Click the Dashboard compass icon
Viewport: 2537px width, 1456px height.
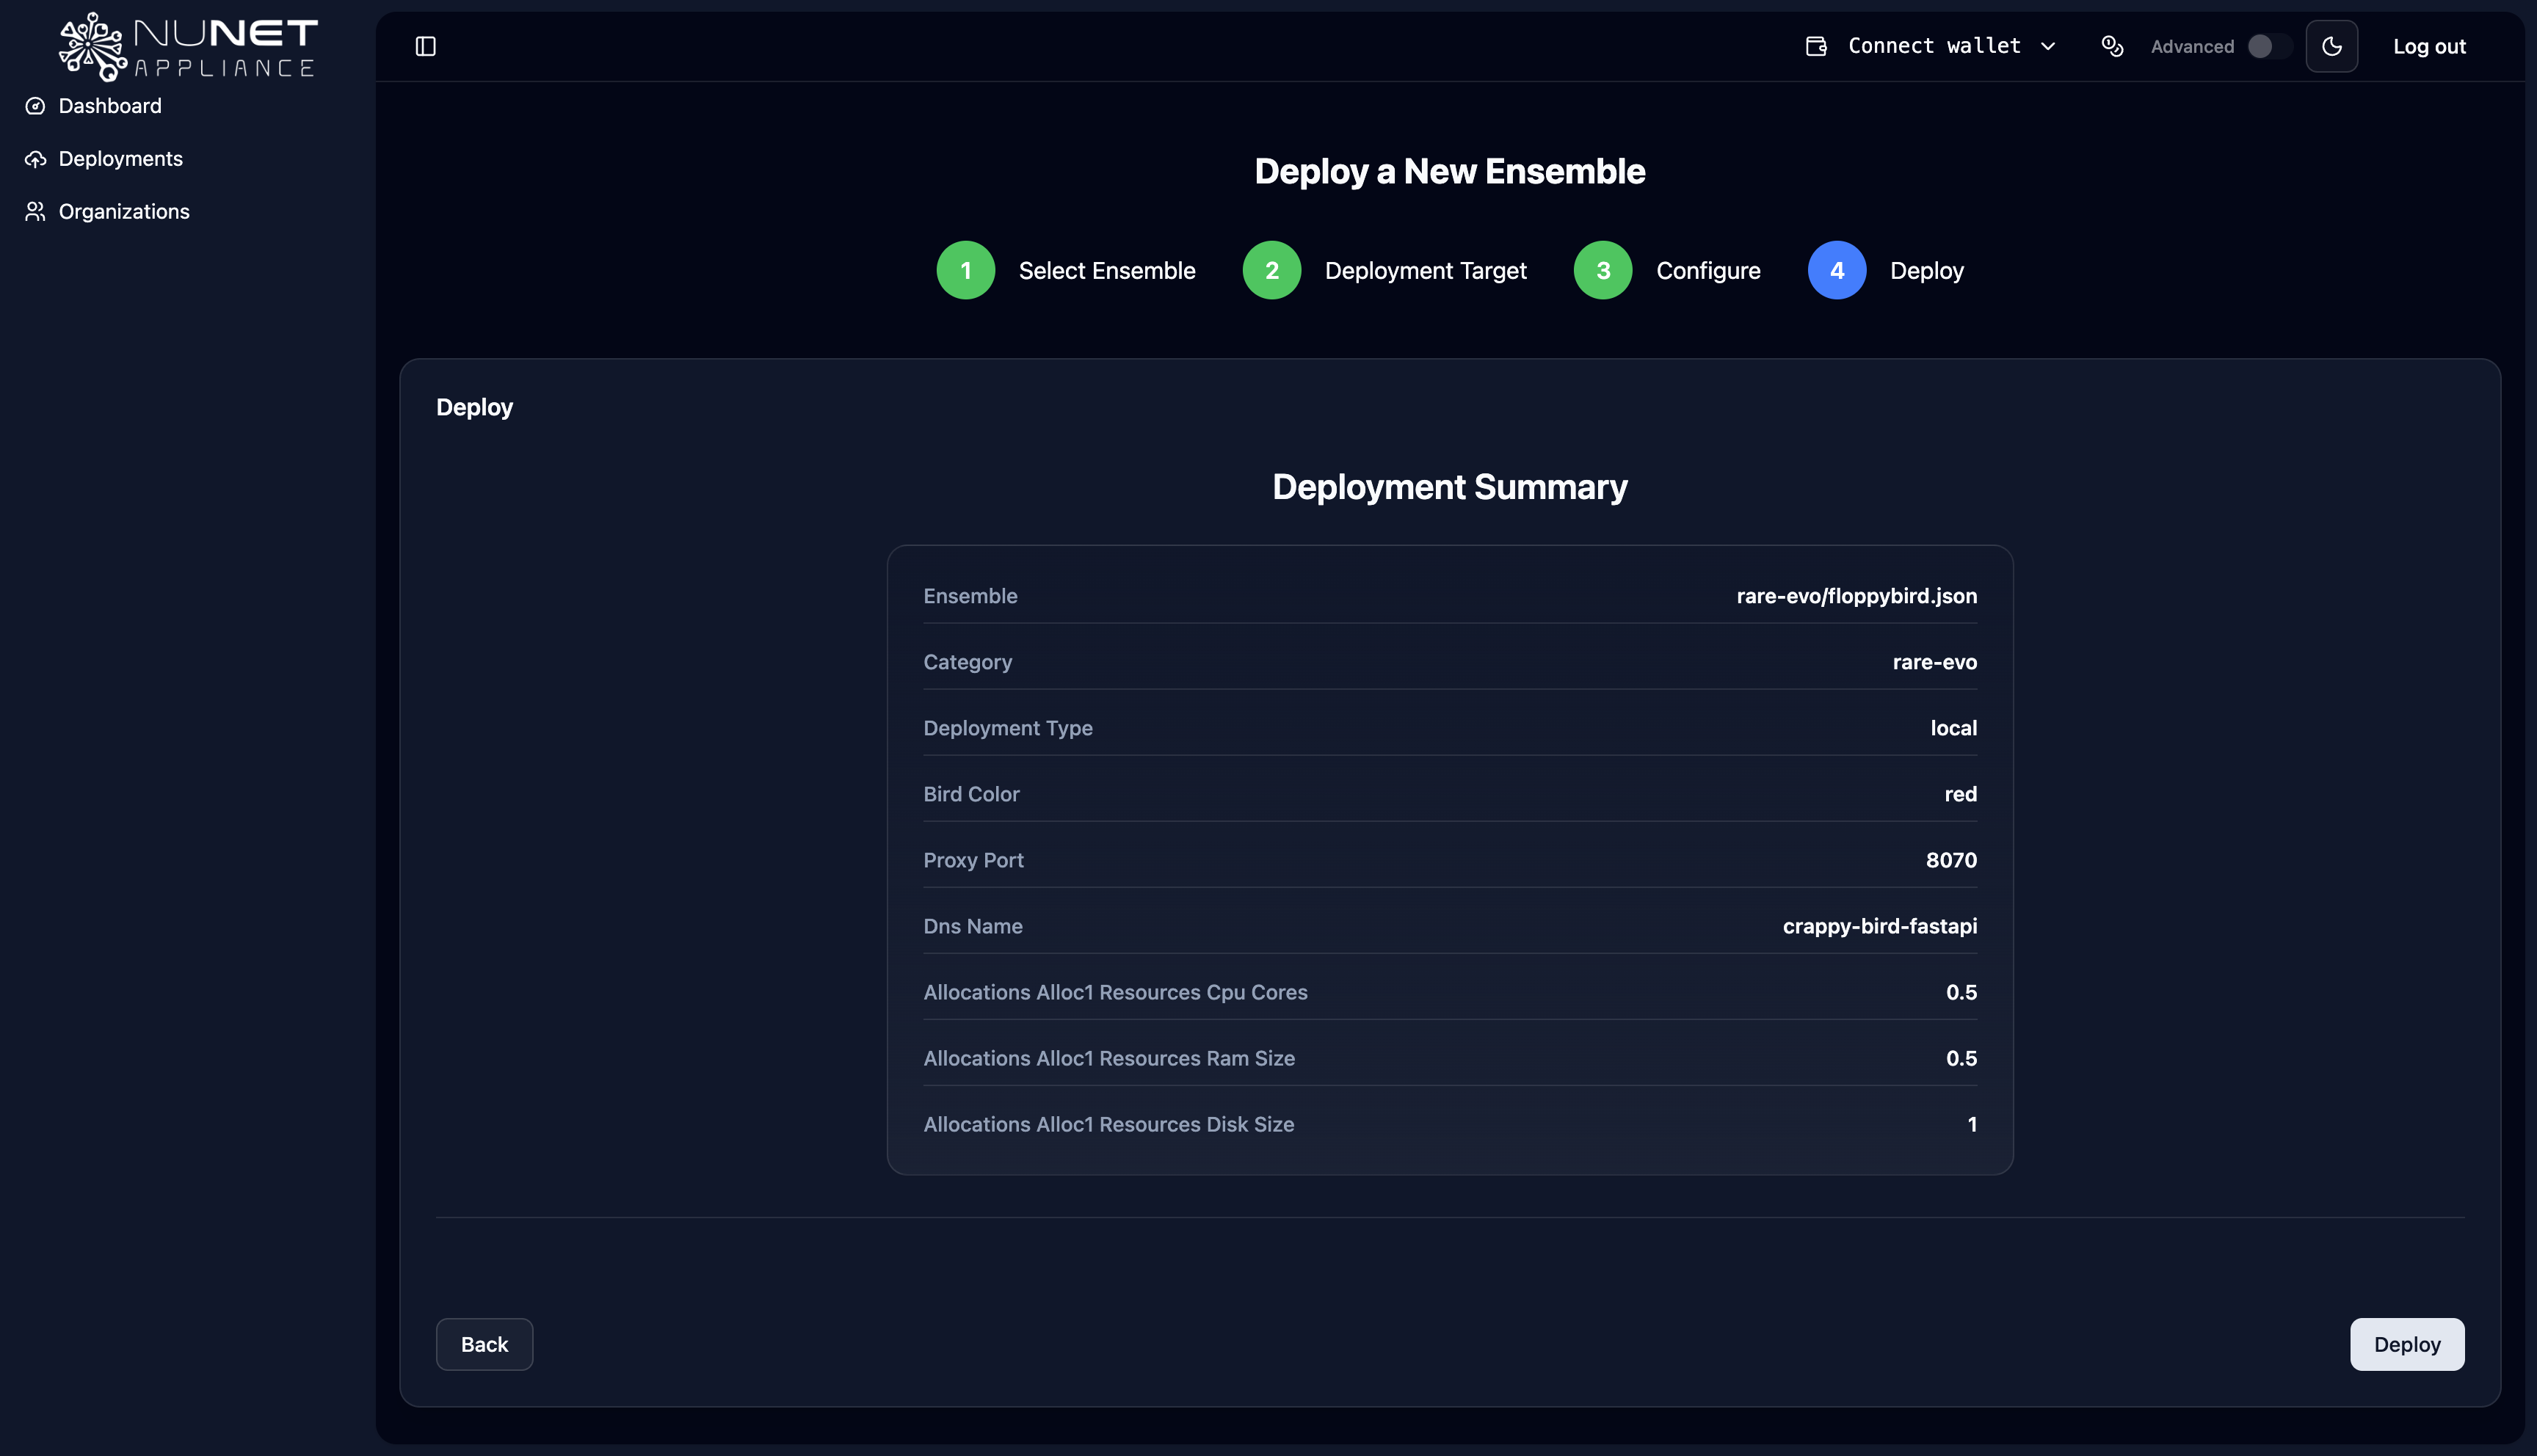tap(35, 106)
